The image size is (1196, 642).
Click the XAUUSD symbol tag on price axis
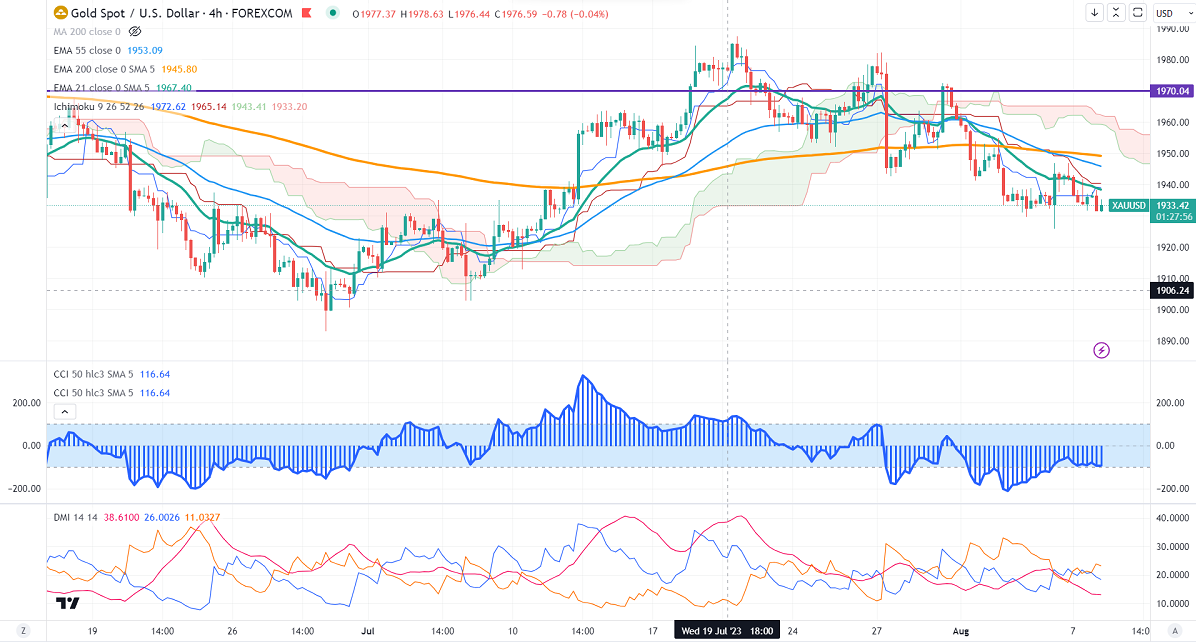(1129, 205)
